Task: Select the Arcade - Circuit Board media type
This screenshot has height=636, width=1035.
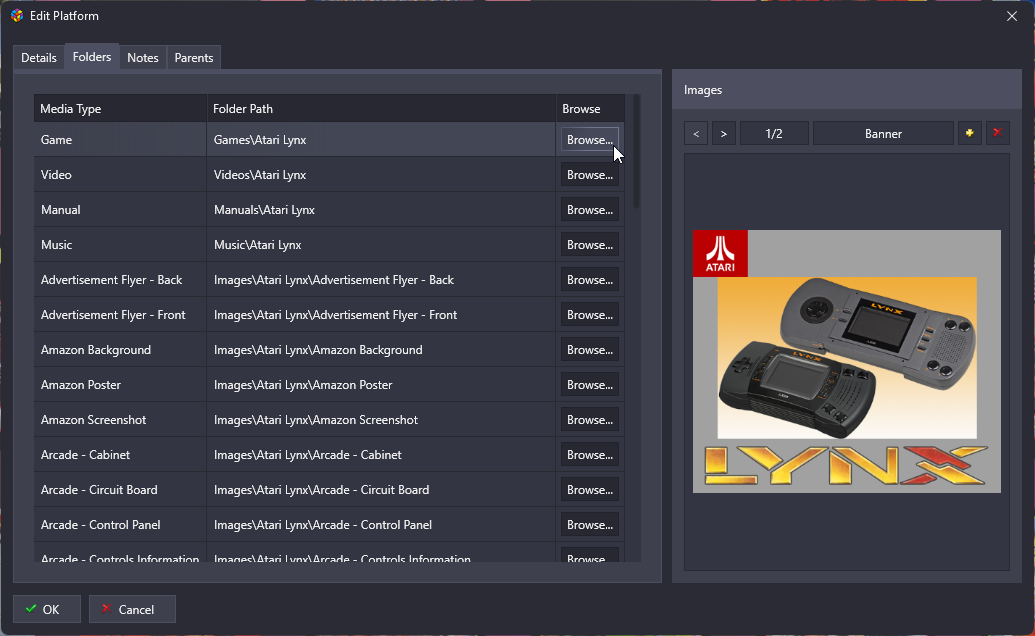Action: [x=120, y=490]
